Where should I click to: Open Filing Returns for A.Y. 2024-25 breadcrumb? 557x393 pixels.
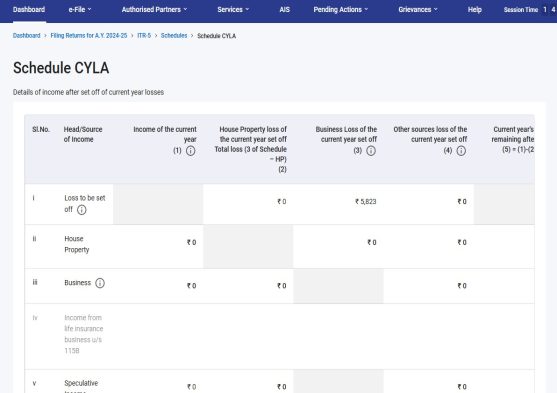[x=89, y=36]
